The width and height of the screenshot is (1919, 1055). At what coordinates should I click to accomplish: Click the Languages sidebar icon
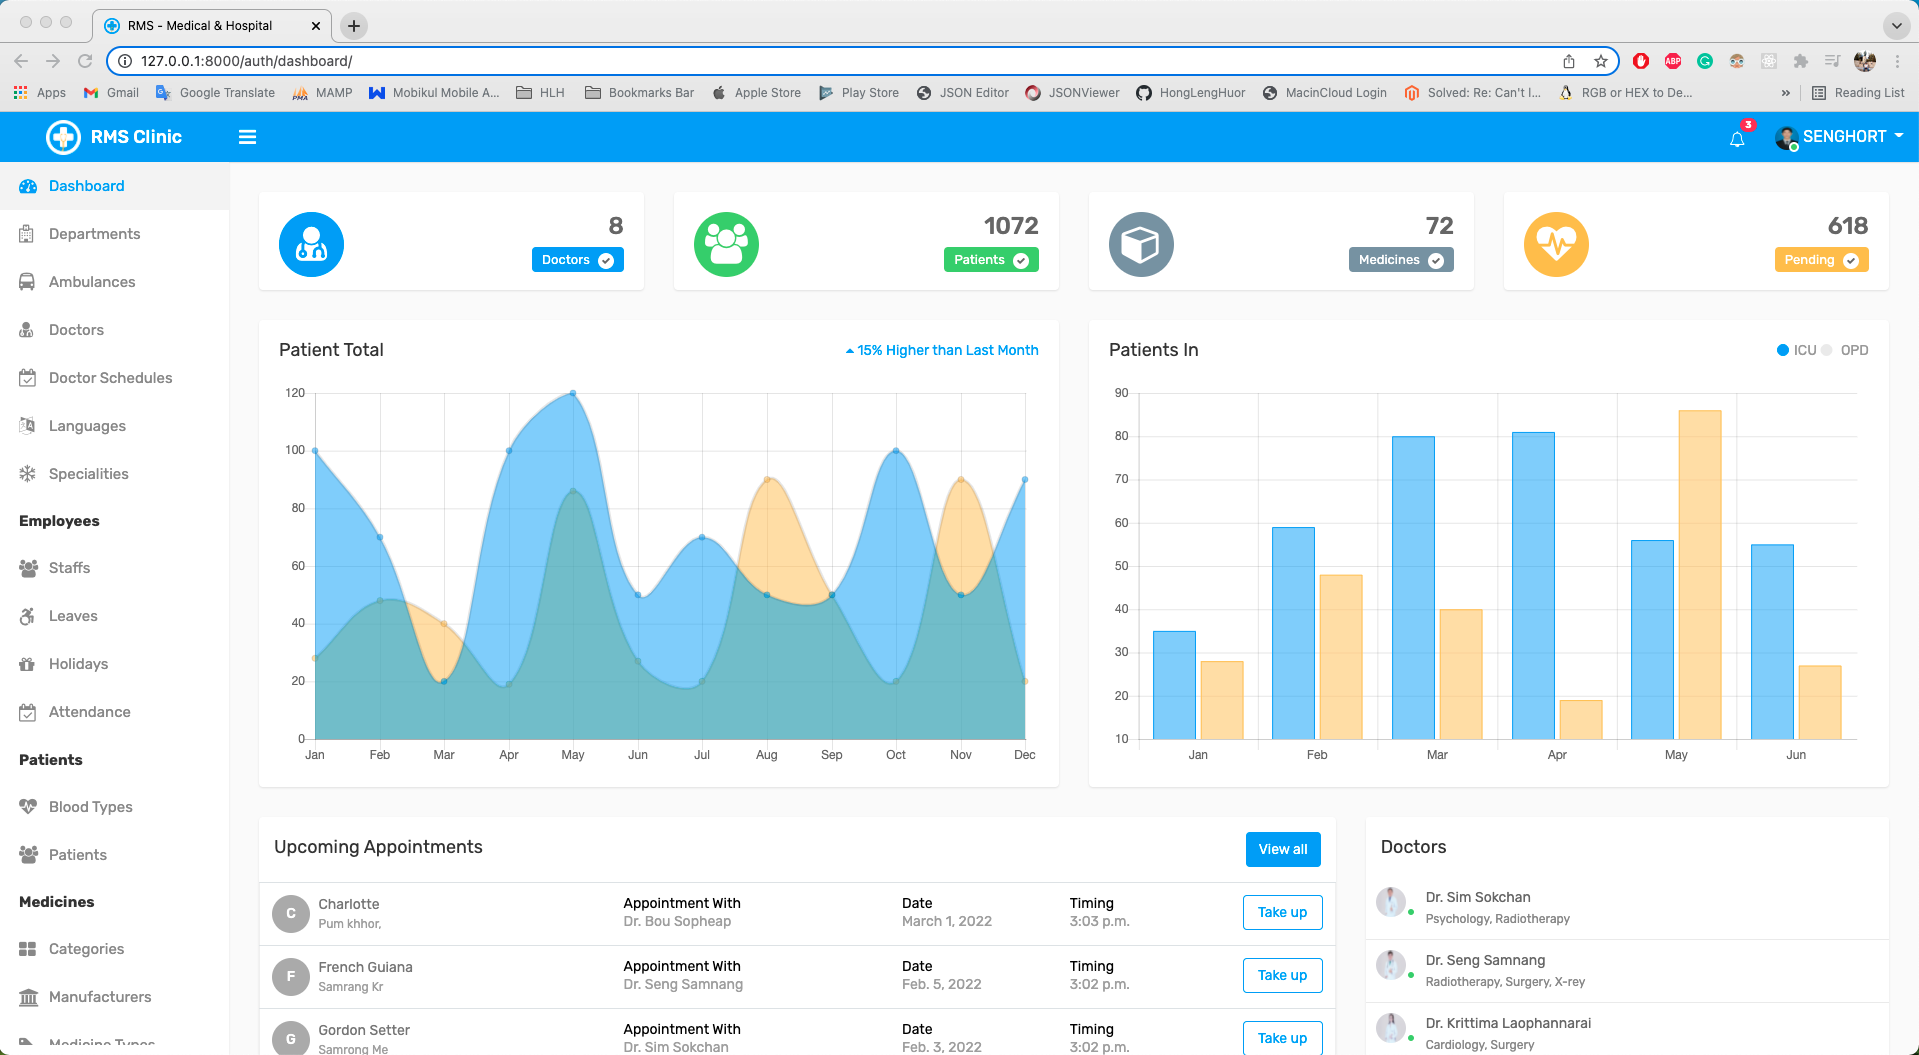[x=28, y=425]
